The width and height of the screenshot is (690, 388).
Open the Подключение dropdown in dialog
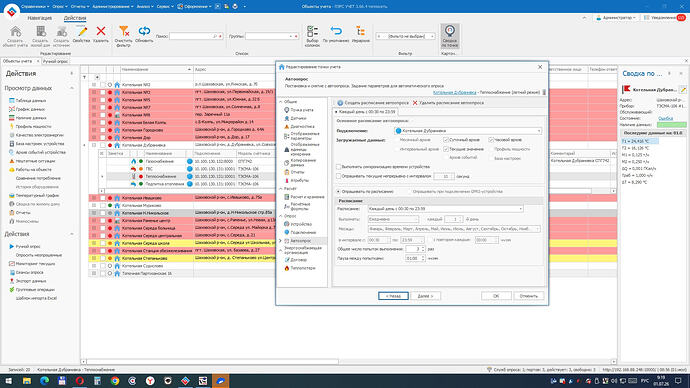468,131
